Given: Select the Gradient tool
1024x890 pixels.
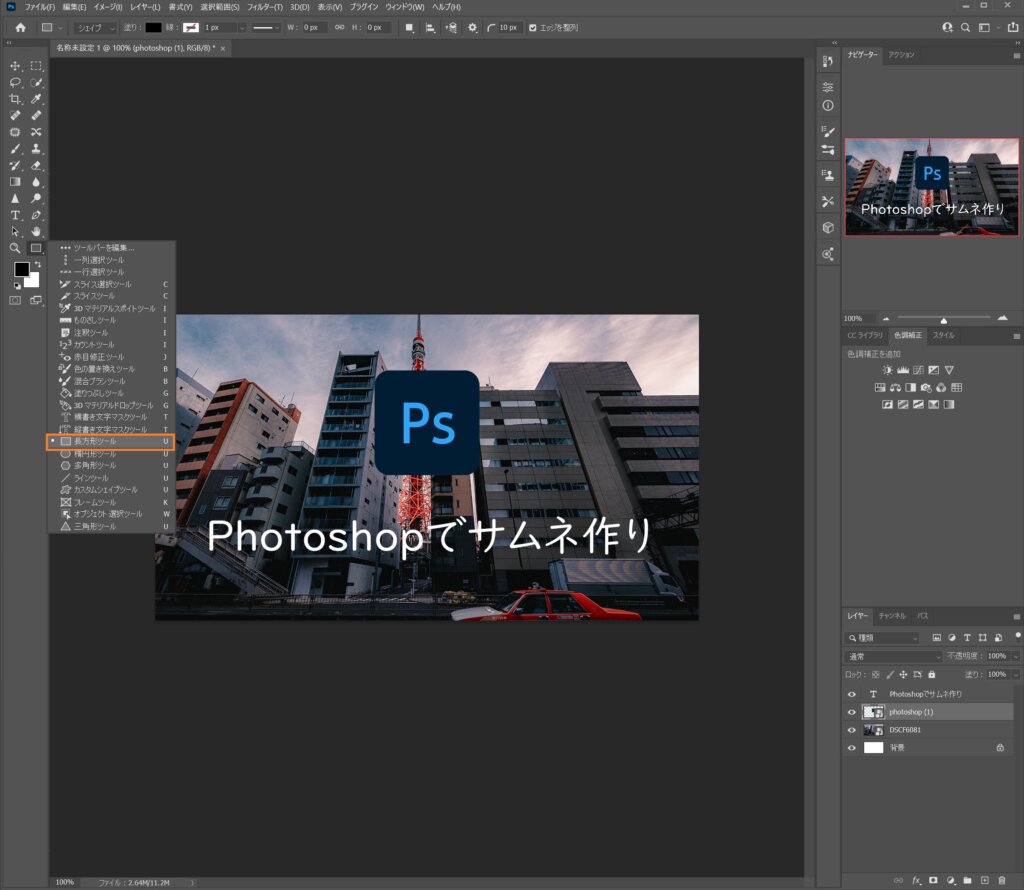Looking at the screenshot, I should click(x=15, y=182).
